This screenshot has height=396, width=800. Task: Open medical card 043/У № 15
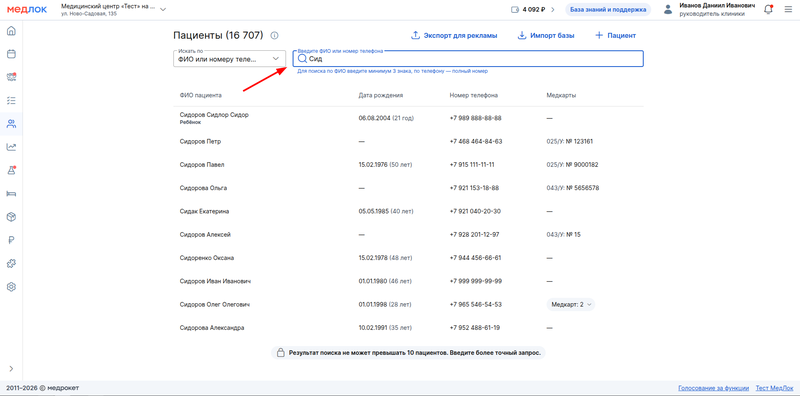click(x=563, y=235)
